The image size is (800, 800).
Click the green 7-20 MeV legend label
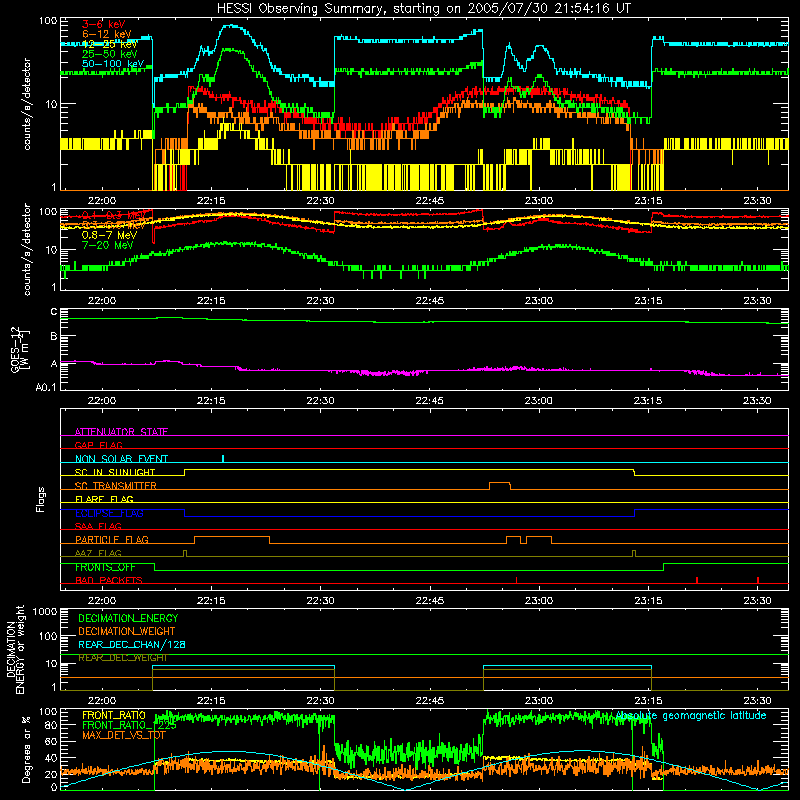point(108,245)
